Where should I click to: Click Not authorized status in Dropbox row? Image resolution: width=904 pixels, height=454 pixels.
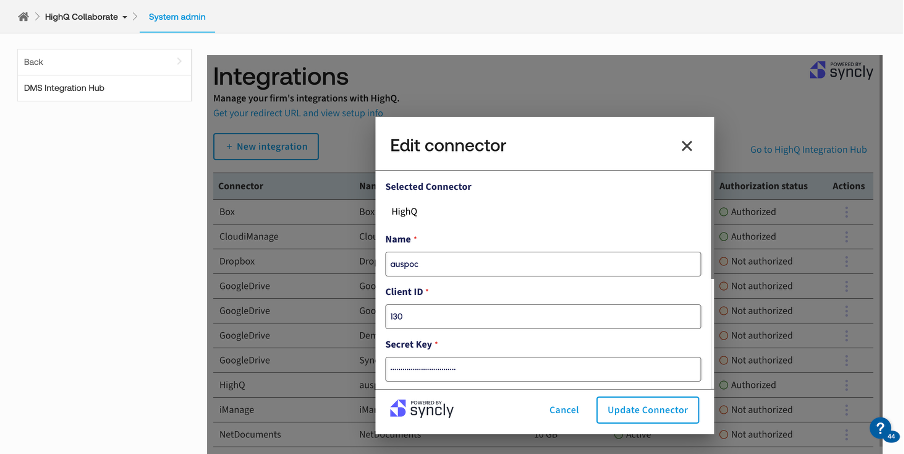click(756, 261)
